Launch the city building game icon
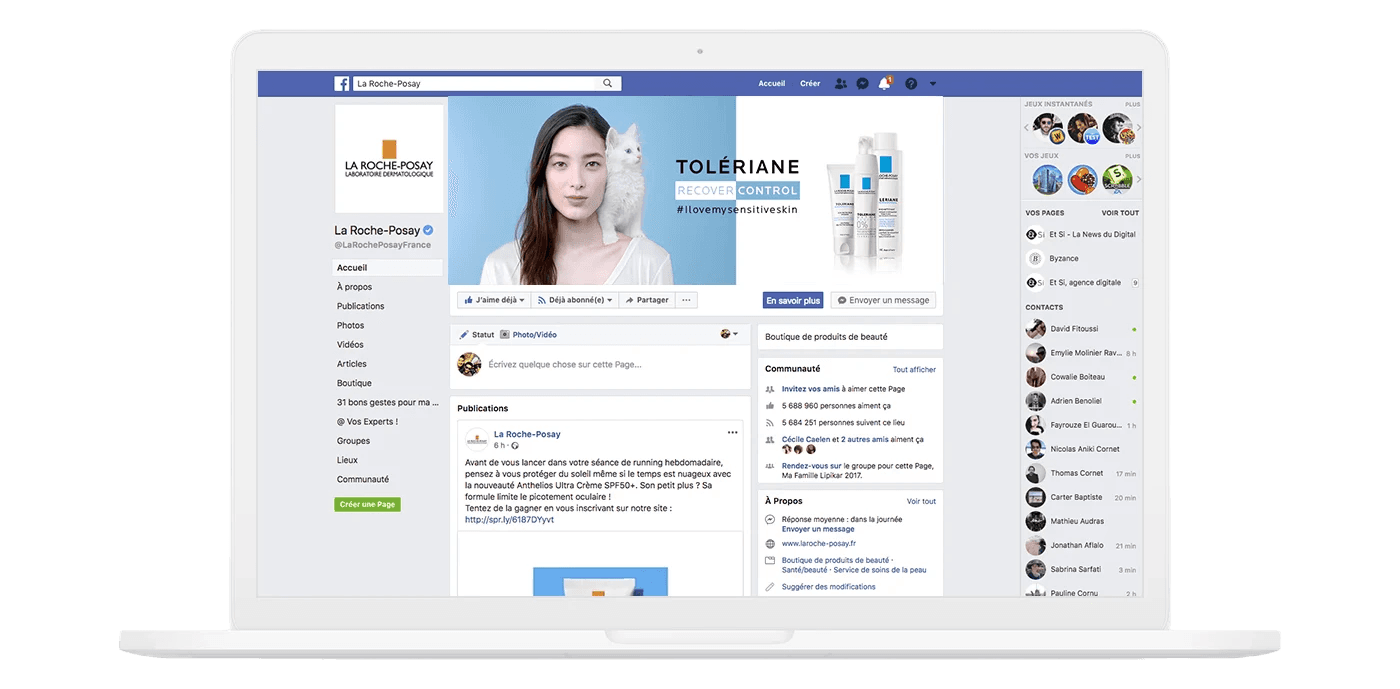Viewport: 1400px width, 689px height. point(1048,180)
